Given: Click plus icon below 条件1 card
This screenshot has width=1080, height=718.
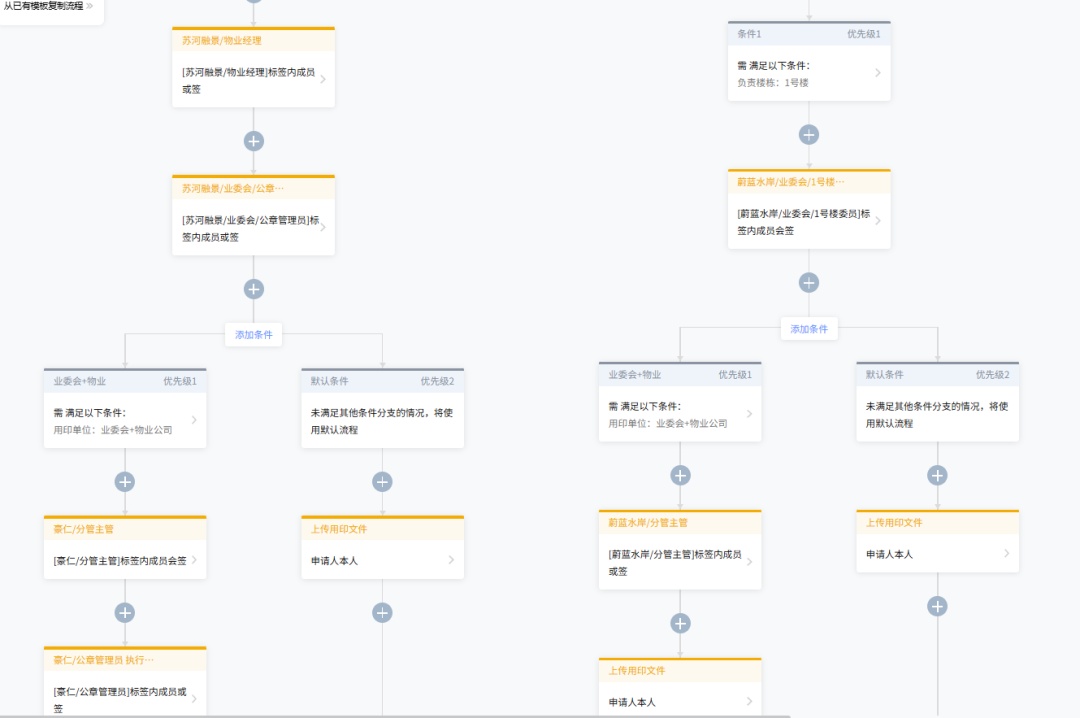Looking at the screenshot, I should [x=809, y=135].
